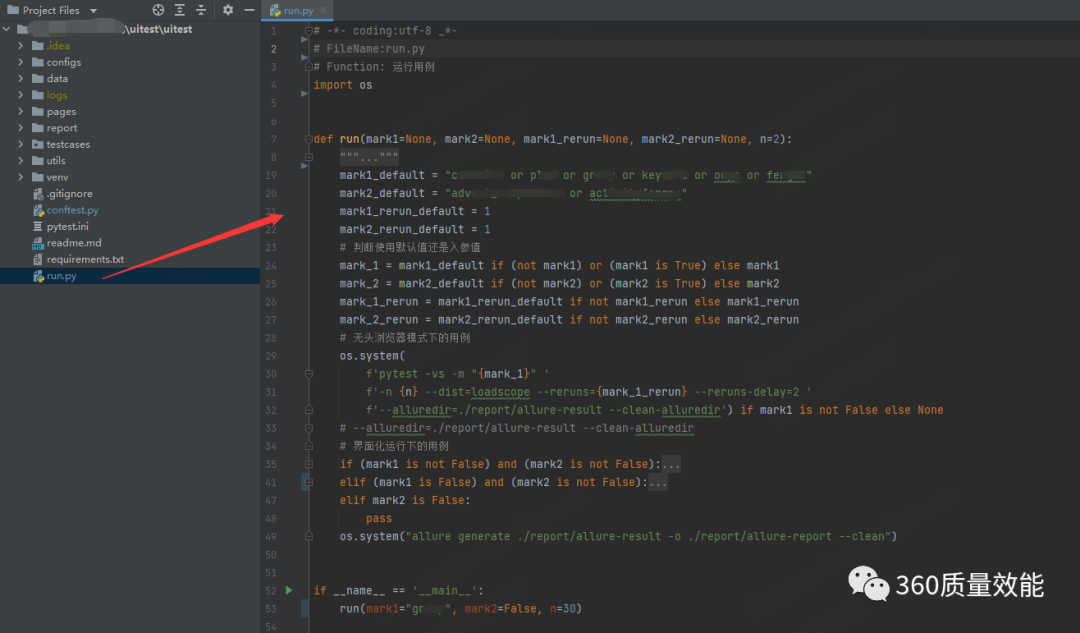This screenshot has width=1080, height=633.
Task: Click the run(mark1=...) call on line 53
Action: pos(461,608)
